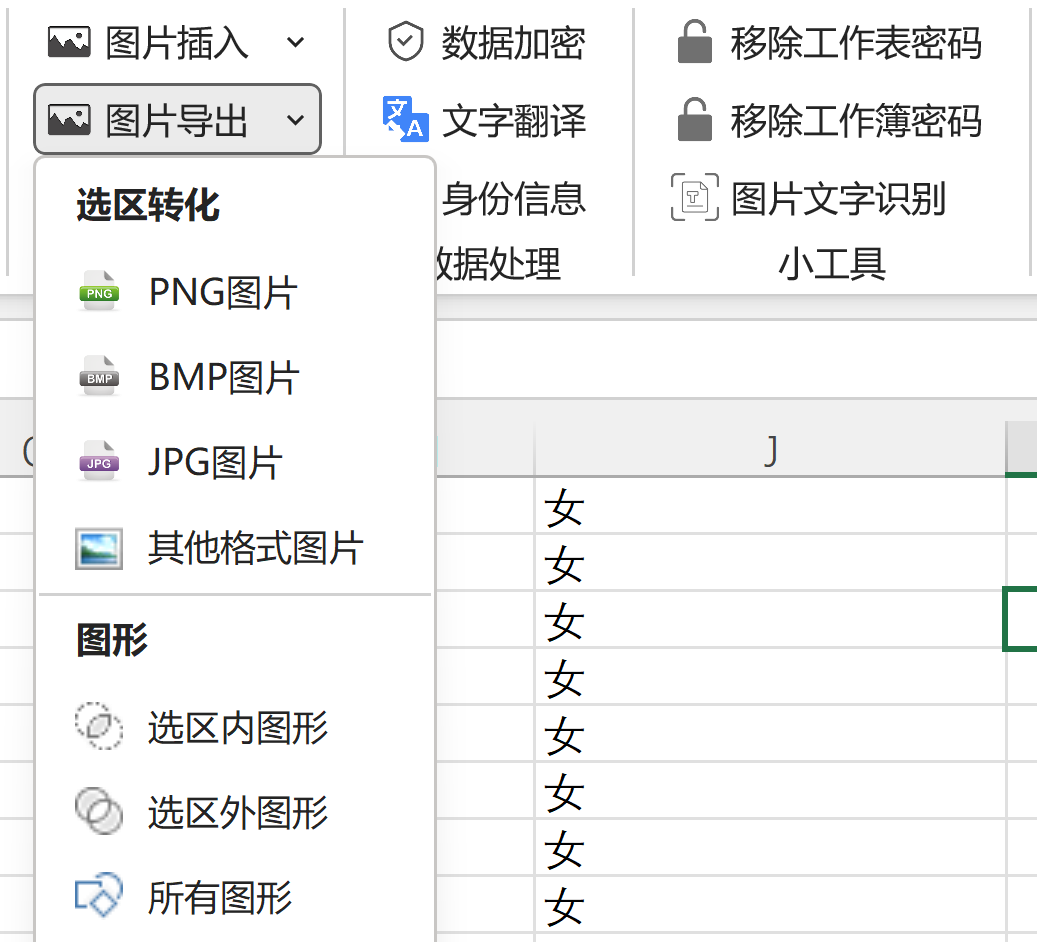Choose PNG图片 from export menu

223,292
